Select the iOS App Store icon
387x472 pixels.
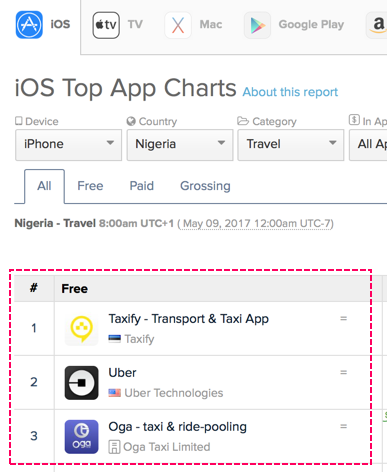(x=29, y=25)
